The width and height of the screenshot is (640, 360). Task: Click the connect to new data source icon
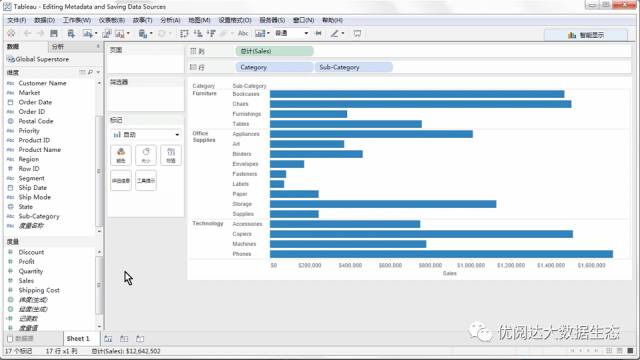(71, 33)
